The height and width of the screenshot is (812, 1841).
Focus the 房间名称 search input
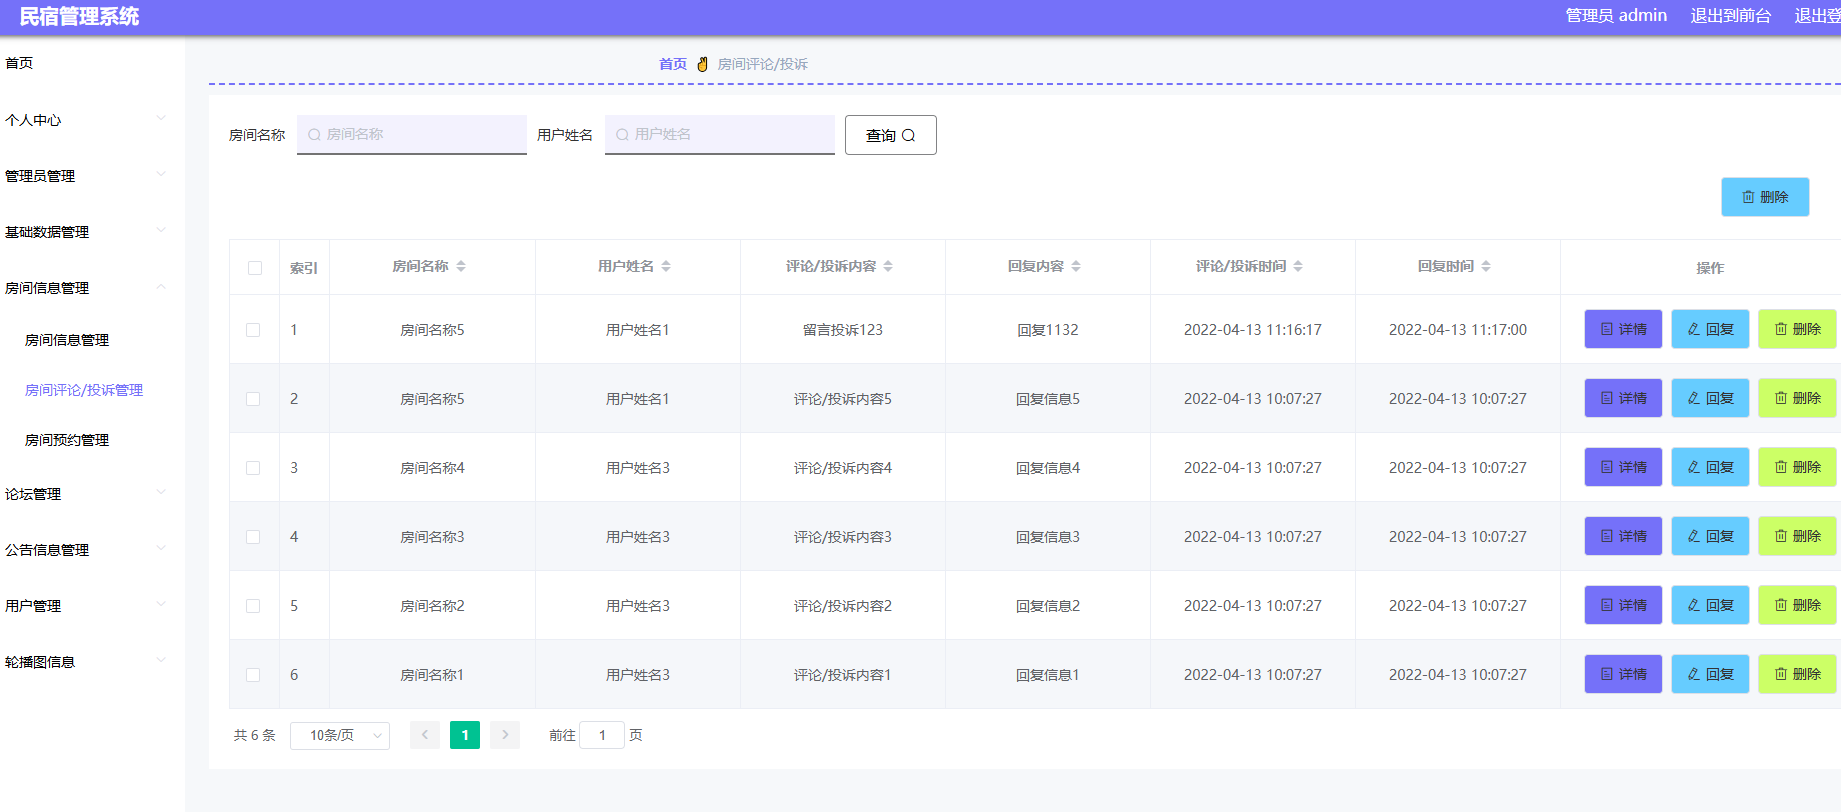(412, 134)
